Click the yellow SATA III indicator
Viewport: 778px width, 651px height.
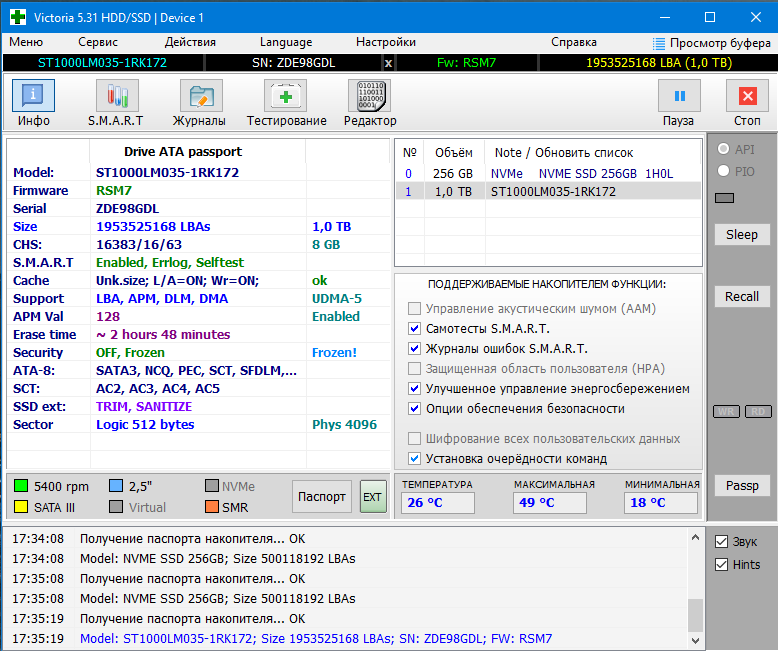coord(21,507)
